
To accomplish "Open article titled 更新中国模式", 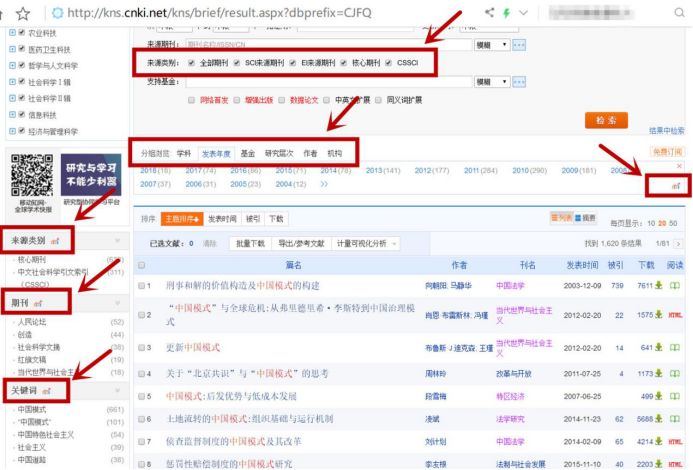I will click(193, 348).
